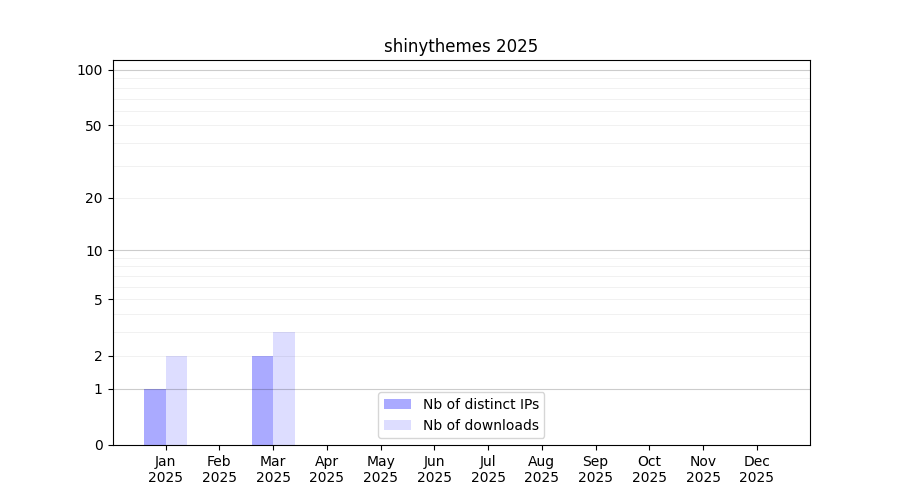The image size is (900, 500).
Task: Select the Oct 2025 x-axis label
Action: 649,469
